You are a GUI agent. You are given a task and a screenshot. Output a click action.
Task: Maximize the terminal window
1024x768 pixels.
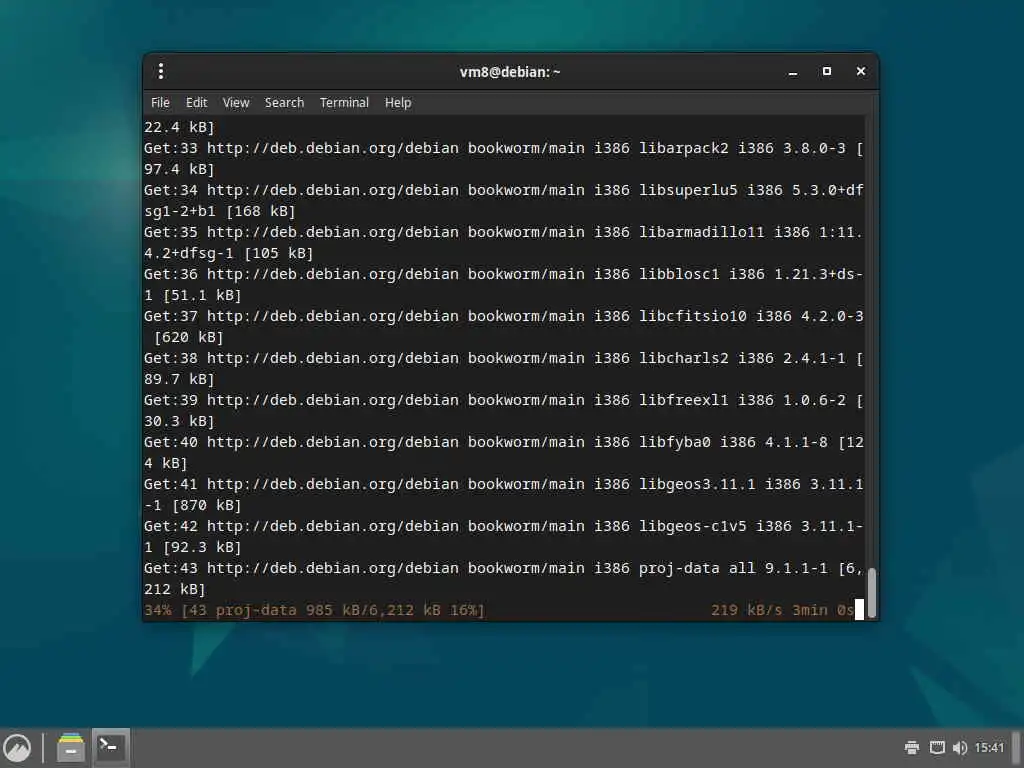[x=827, y=71]
